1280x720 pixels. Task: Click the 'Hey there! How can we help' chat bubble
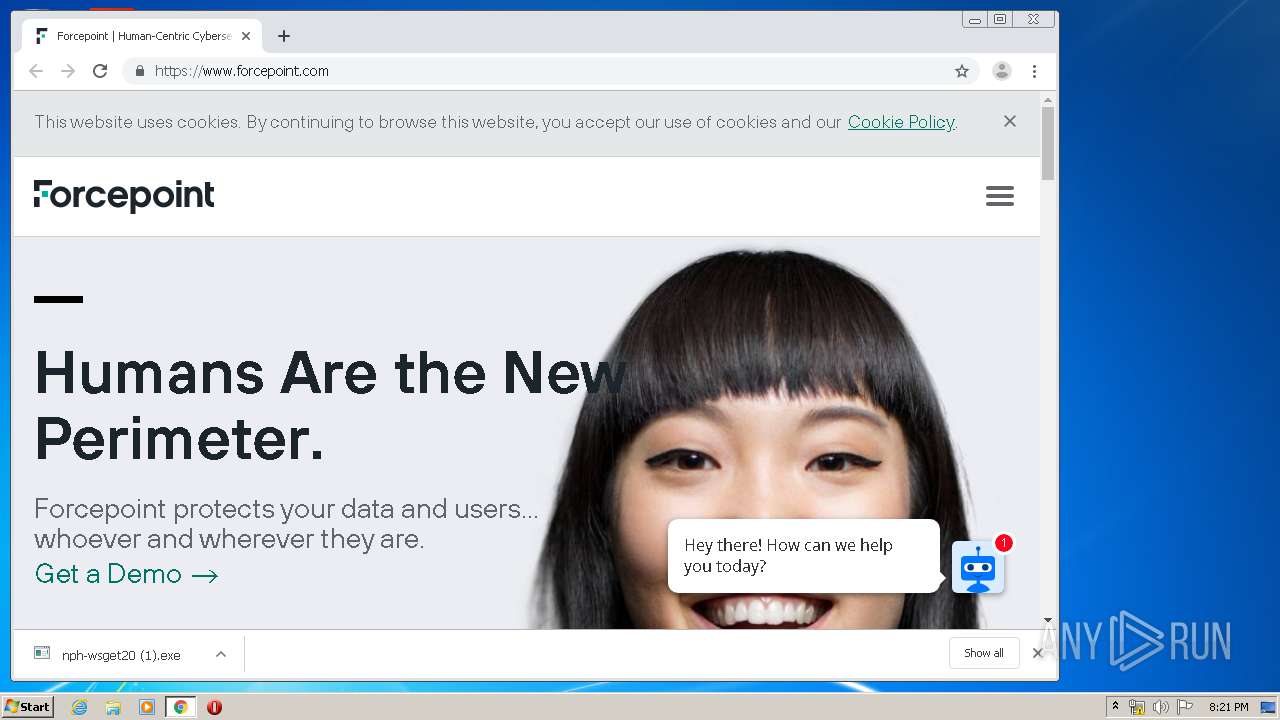pyautogui.click(x=804, y=556)
